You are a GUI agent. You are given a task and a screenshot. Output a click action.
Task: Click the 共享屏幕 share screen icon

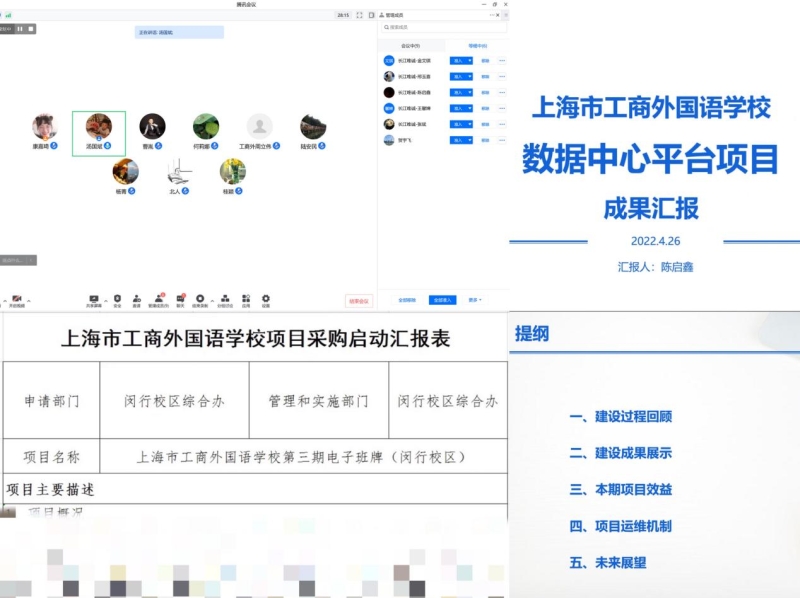pos(94,297)
